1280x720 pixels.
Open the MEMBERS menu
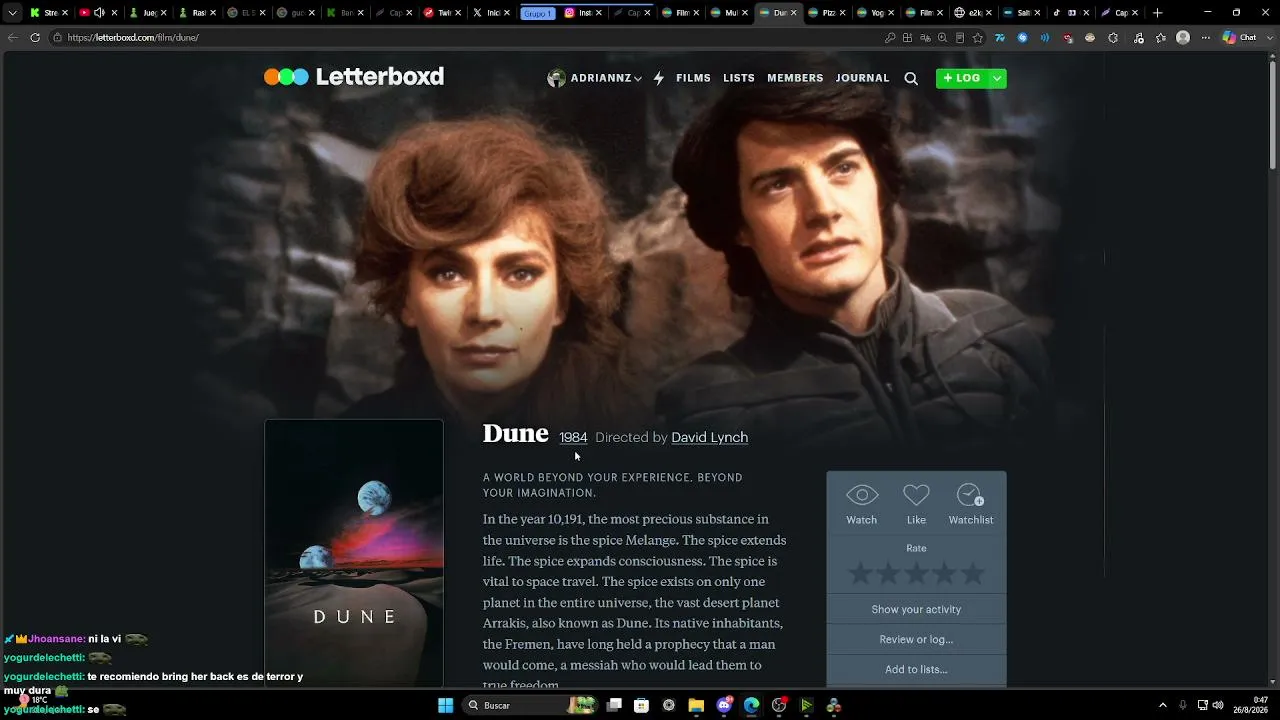tap(795, 78)
